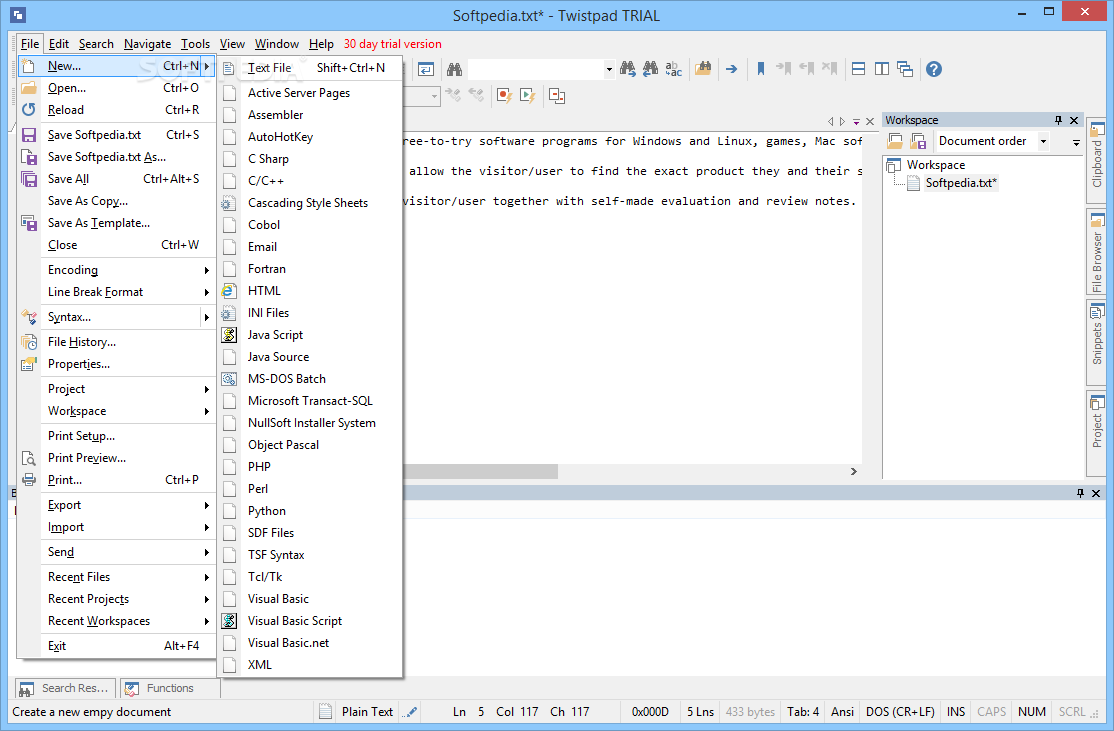Expand the Export submenu

(128, 505)
